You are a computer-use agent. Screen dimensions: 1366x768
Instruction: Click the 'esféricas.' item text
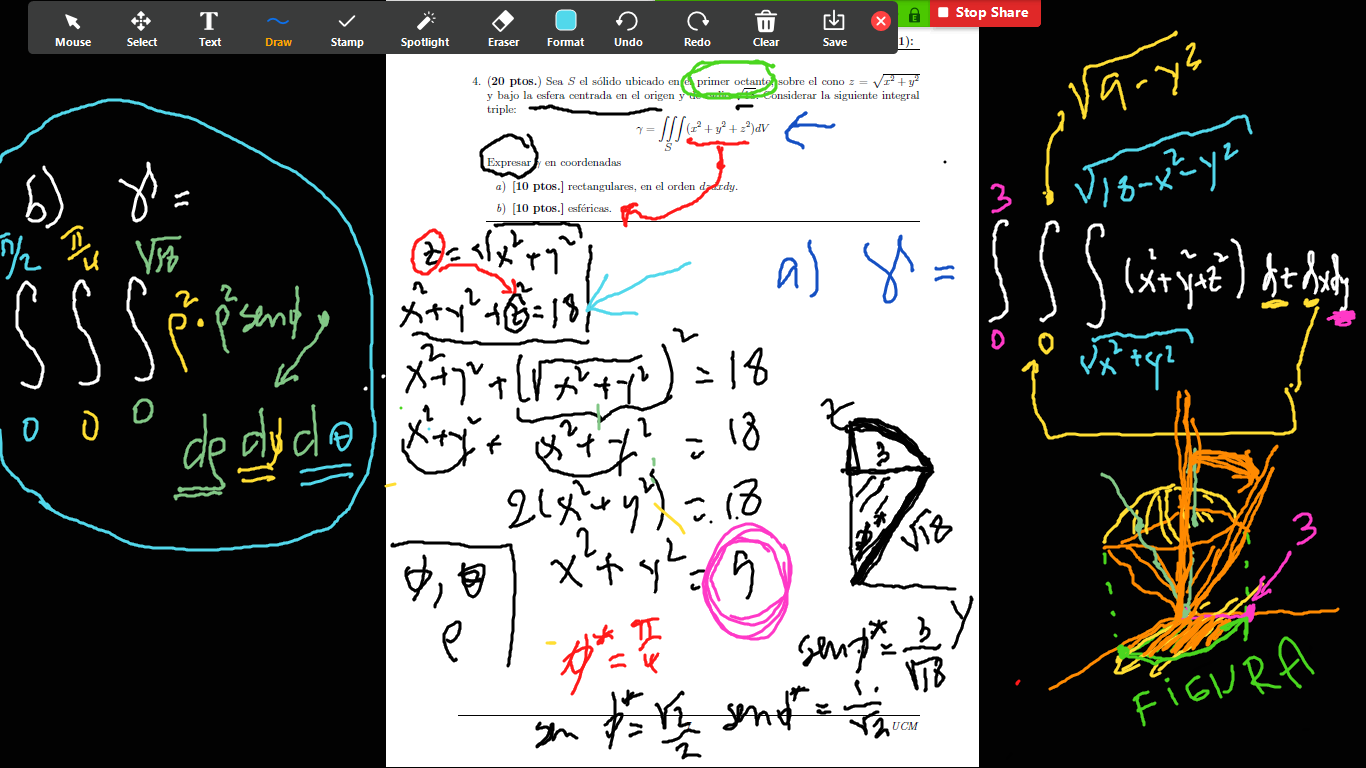pyautogui.click(x=589, y=209)
